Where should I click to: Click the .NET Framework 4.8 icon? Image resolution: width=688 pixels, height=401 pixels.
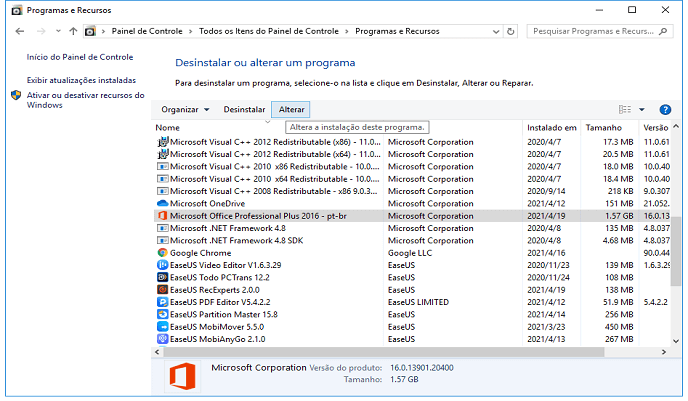click(x=162, y=228)
